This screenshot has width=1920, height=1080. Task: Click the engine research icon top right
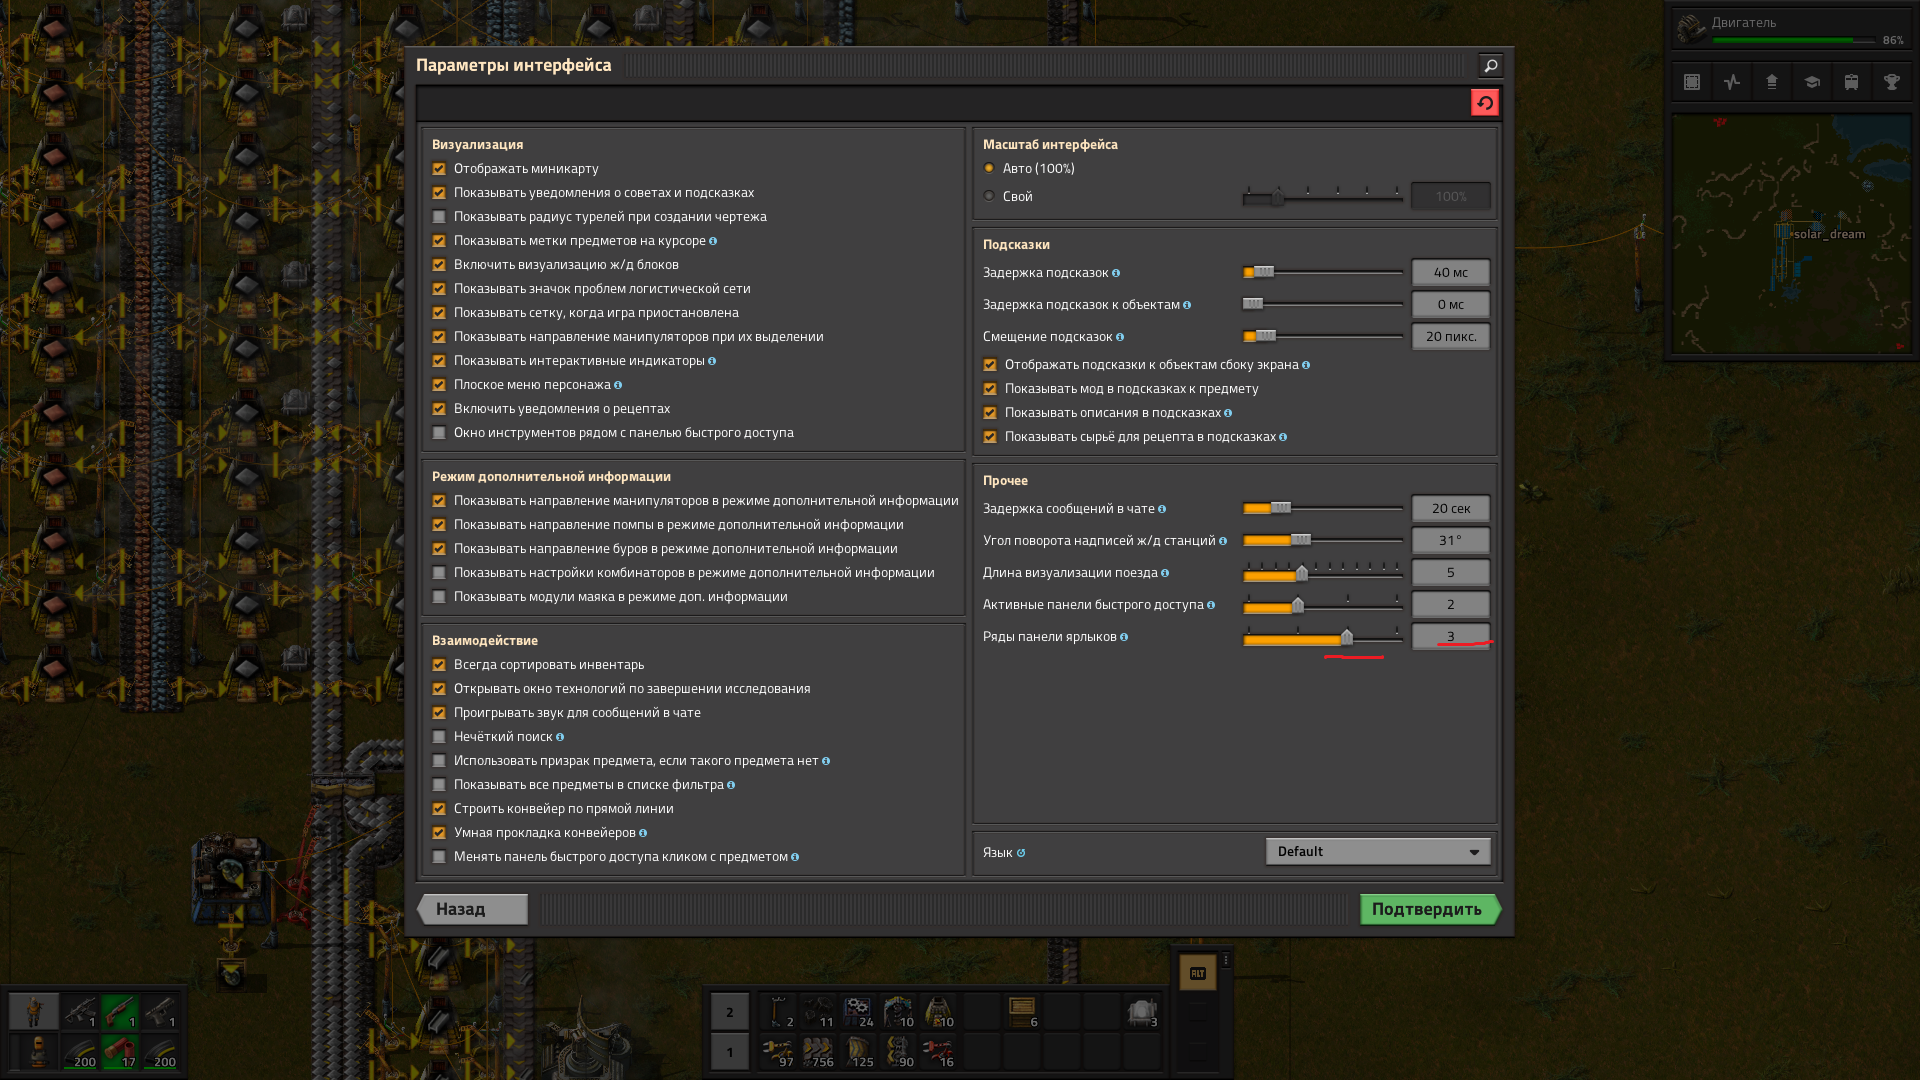tap(1691, 29)
